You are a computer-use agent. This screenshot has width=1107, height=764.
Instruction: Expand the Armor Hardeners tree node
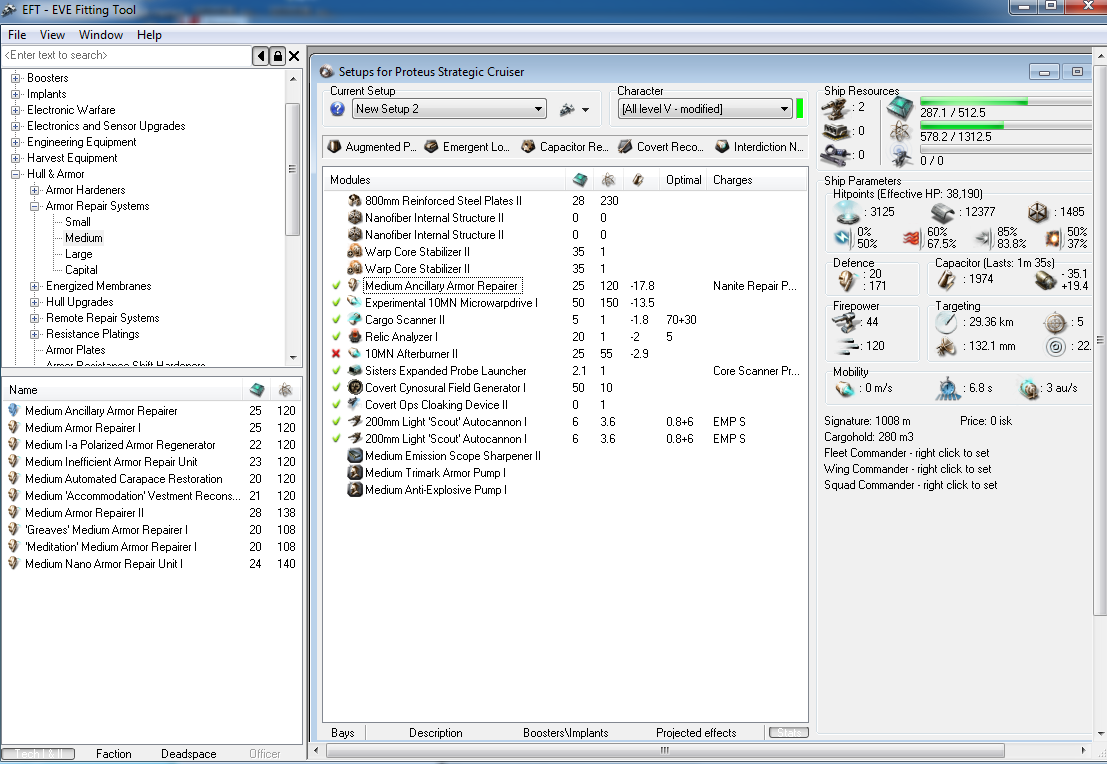coord(35,190)
